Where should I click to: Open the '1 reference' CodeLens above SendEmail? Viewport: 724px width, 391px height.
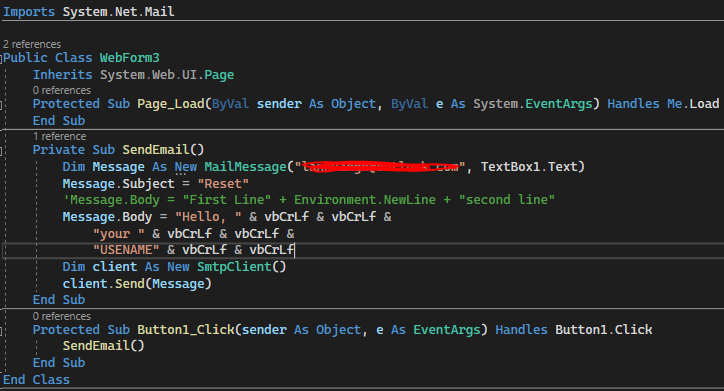pyautogui.click(x=60, y=136)
